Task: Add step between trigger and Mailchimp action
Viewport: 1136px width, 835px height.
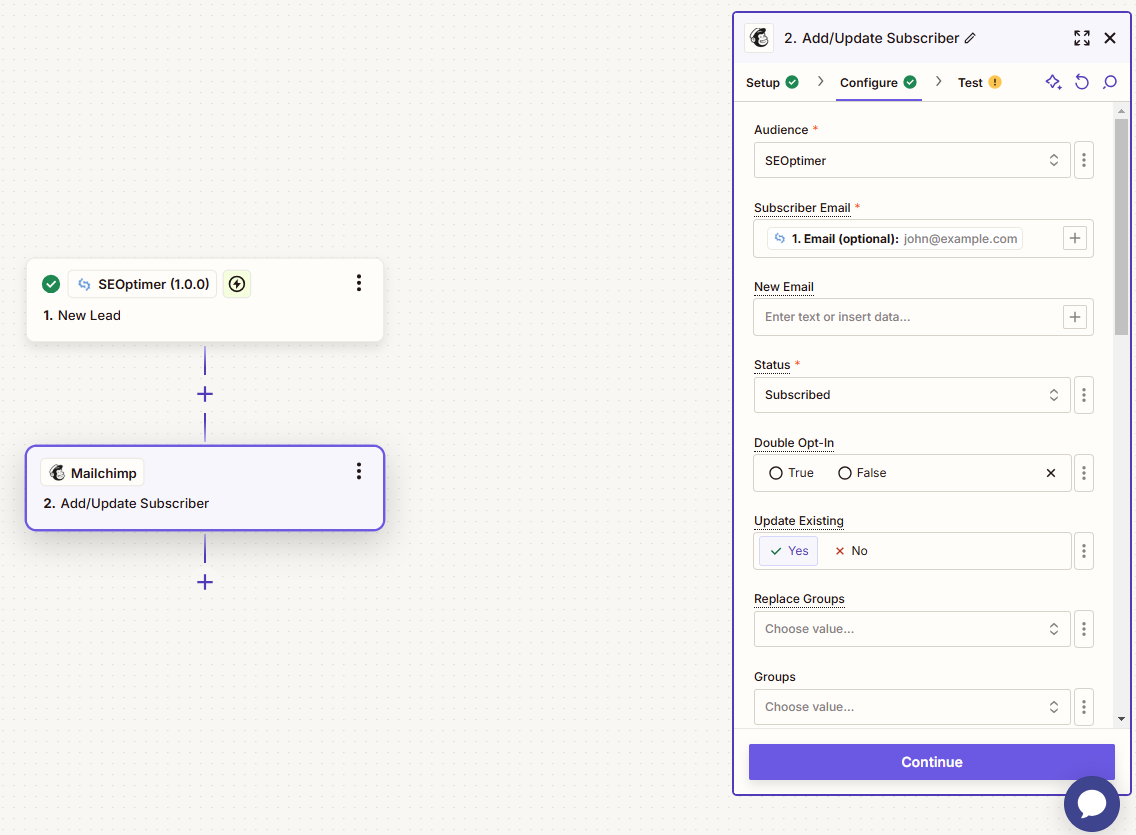Action: tap(205, 394)
